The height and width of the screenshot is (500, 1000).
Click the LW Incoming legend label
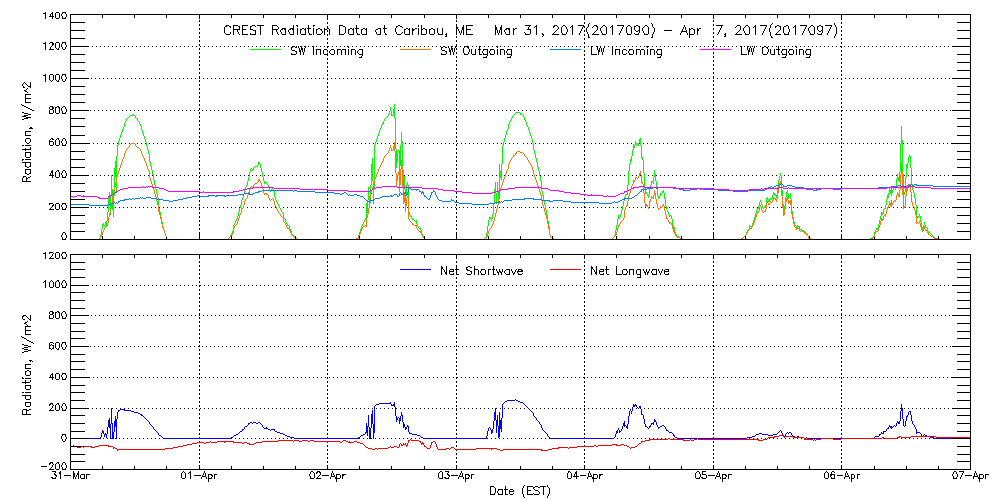tap(626, 52)
